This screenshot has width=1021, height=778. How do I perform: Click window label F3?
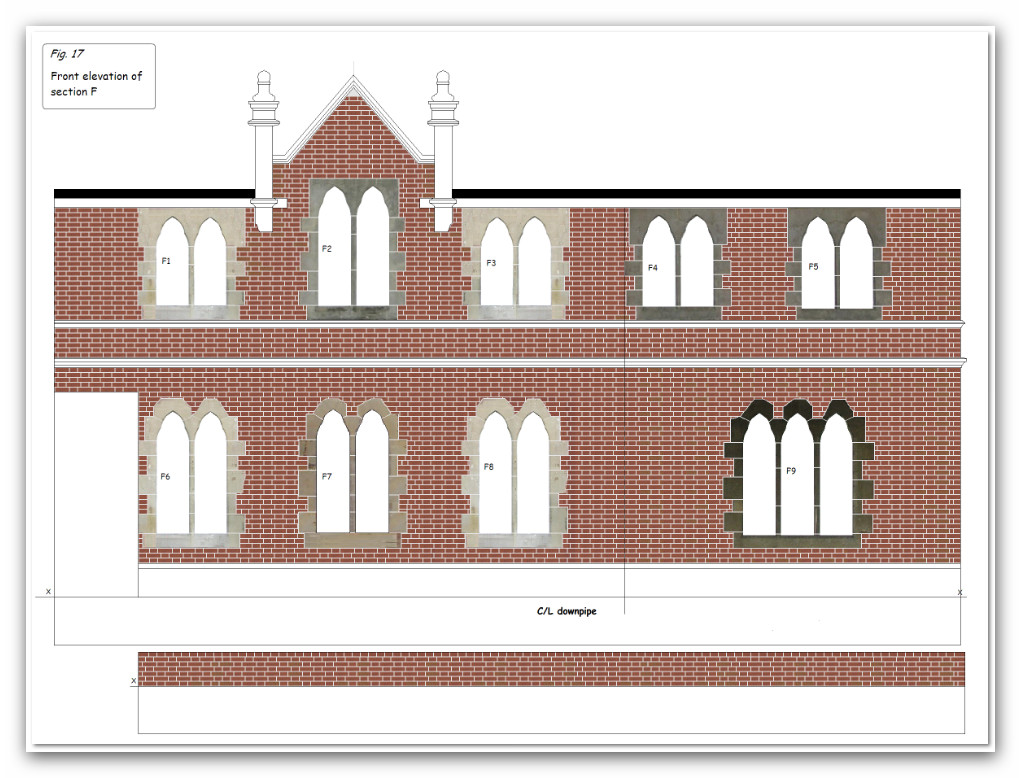pyautogui.click(x=491, y=263)
